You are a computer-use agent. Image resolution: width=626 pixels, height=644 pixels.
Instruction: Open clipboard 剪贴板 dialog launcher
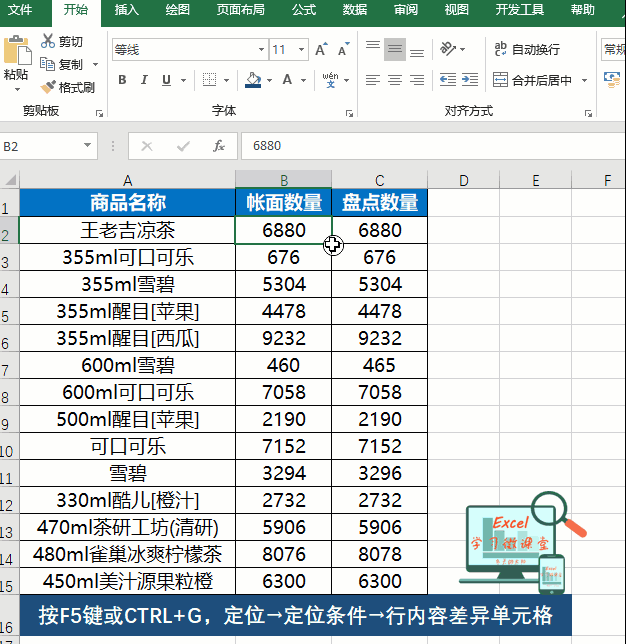click(99, 113)
